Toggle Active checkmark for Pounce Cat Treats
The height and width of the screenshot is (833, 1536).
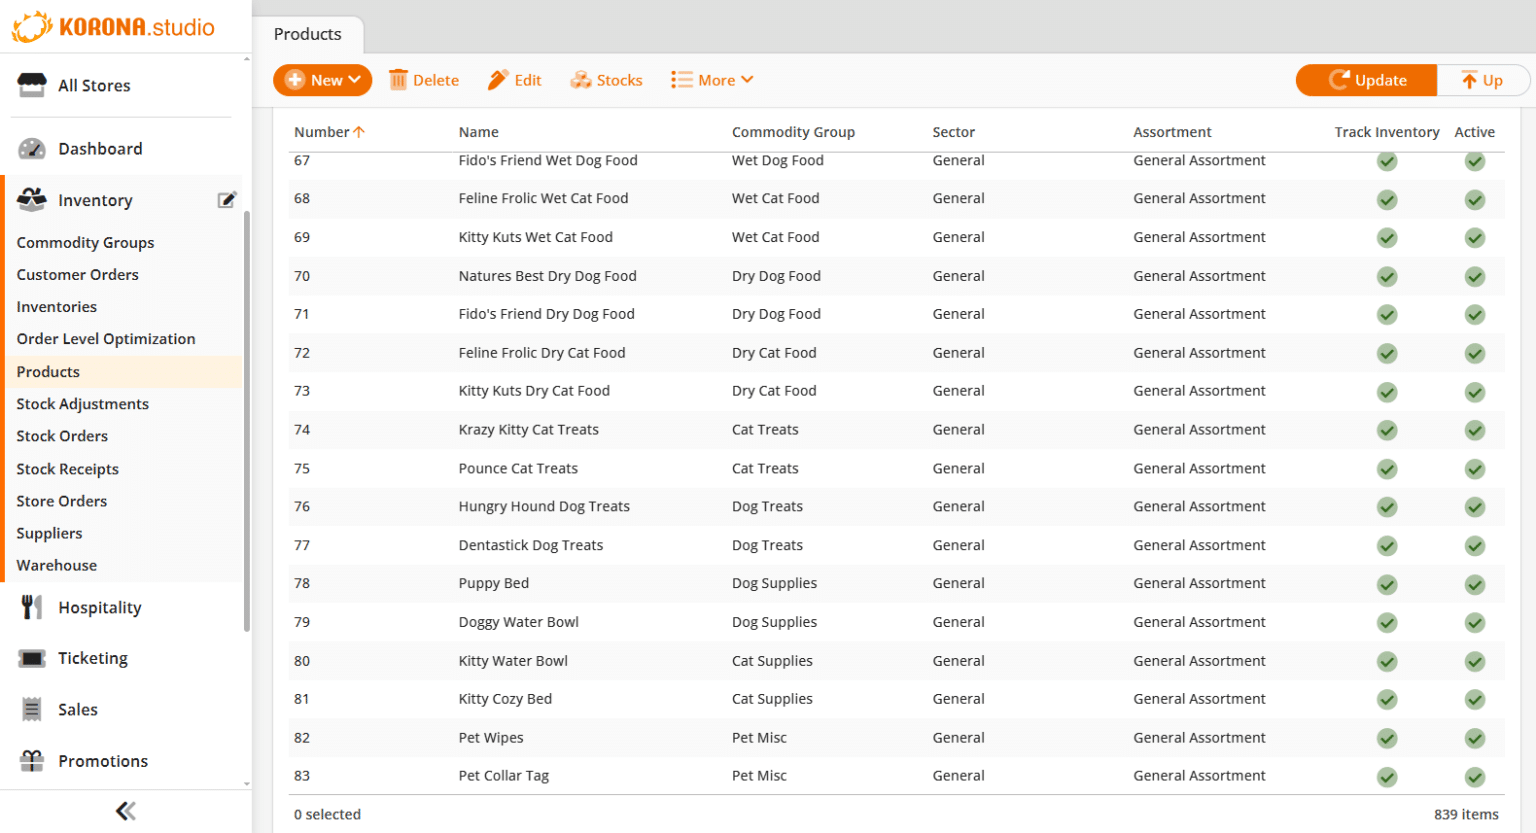pyautogui.click(x=1474, y=469)
